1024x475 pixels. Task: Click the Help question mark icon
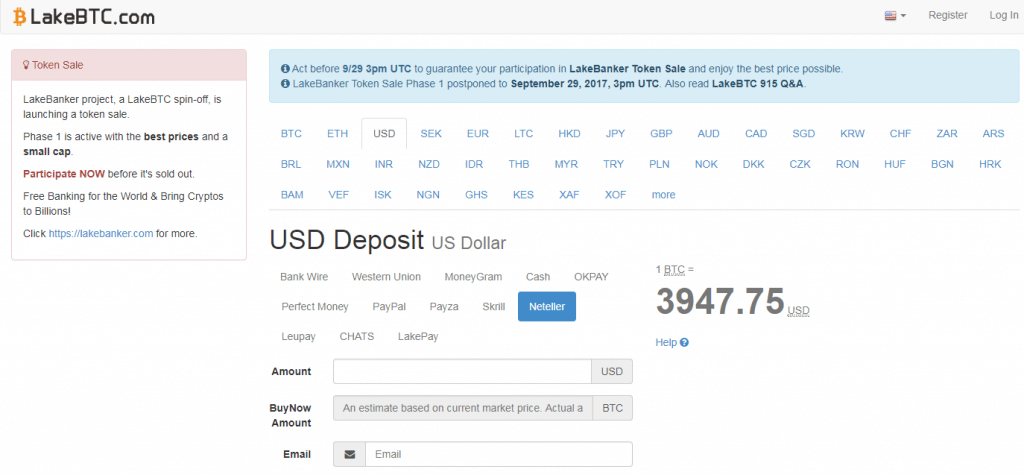[684, 342]
